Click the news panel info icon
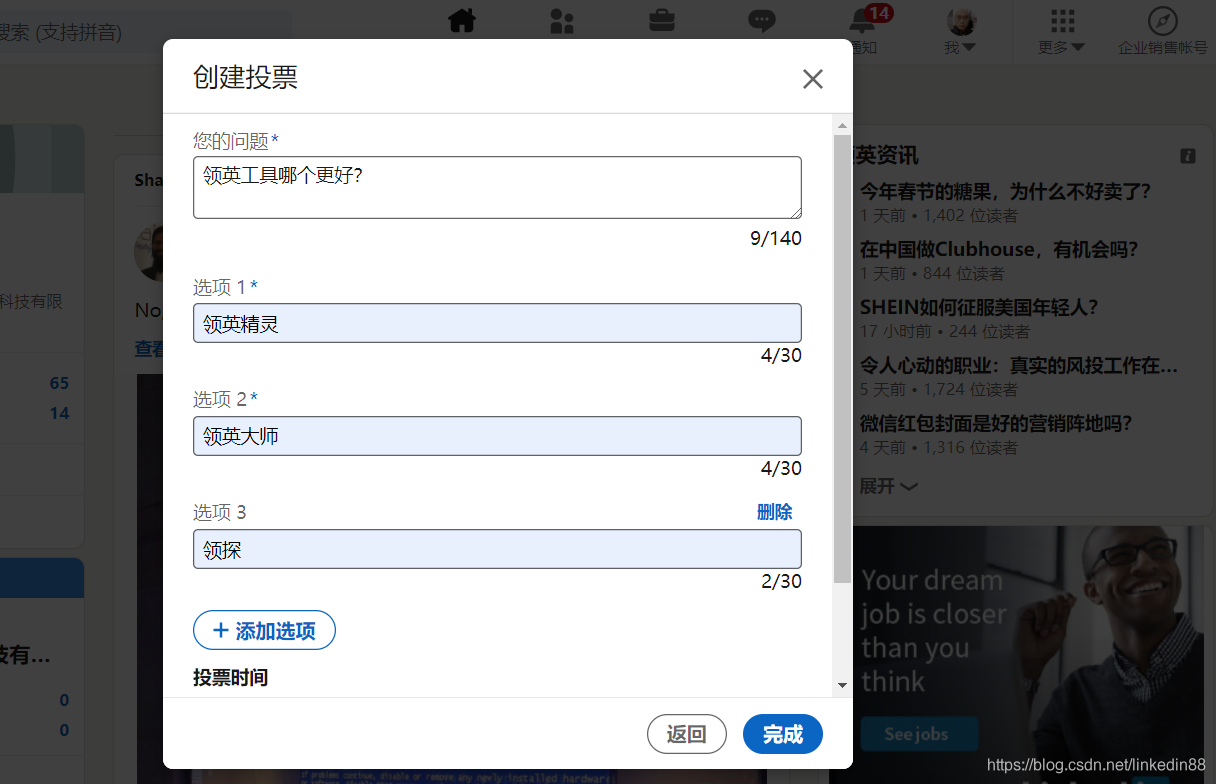1216x784 pixels. tap(1188, 156)
